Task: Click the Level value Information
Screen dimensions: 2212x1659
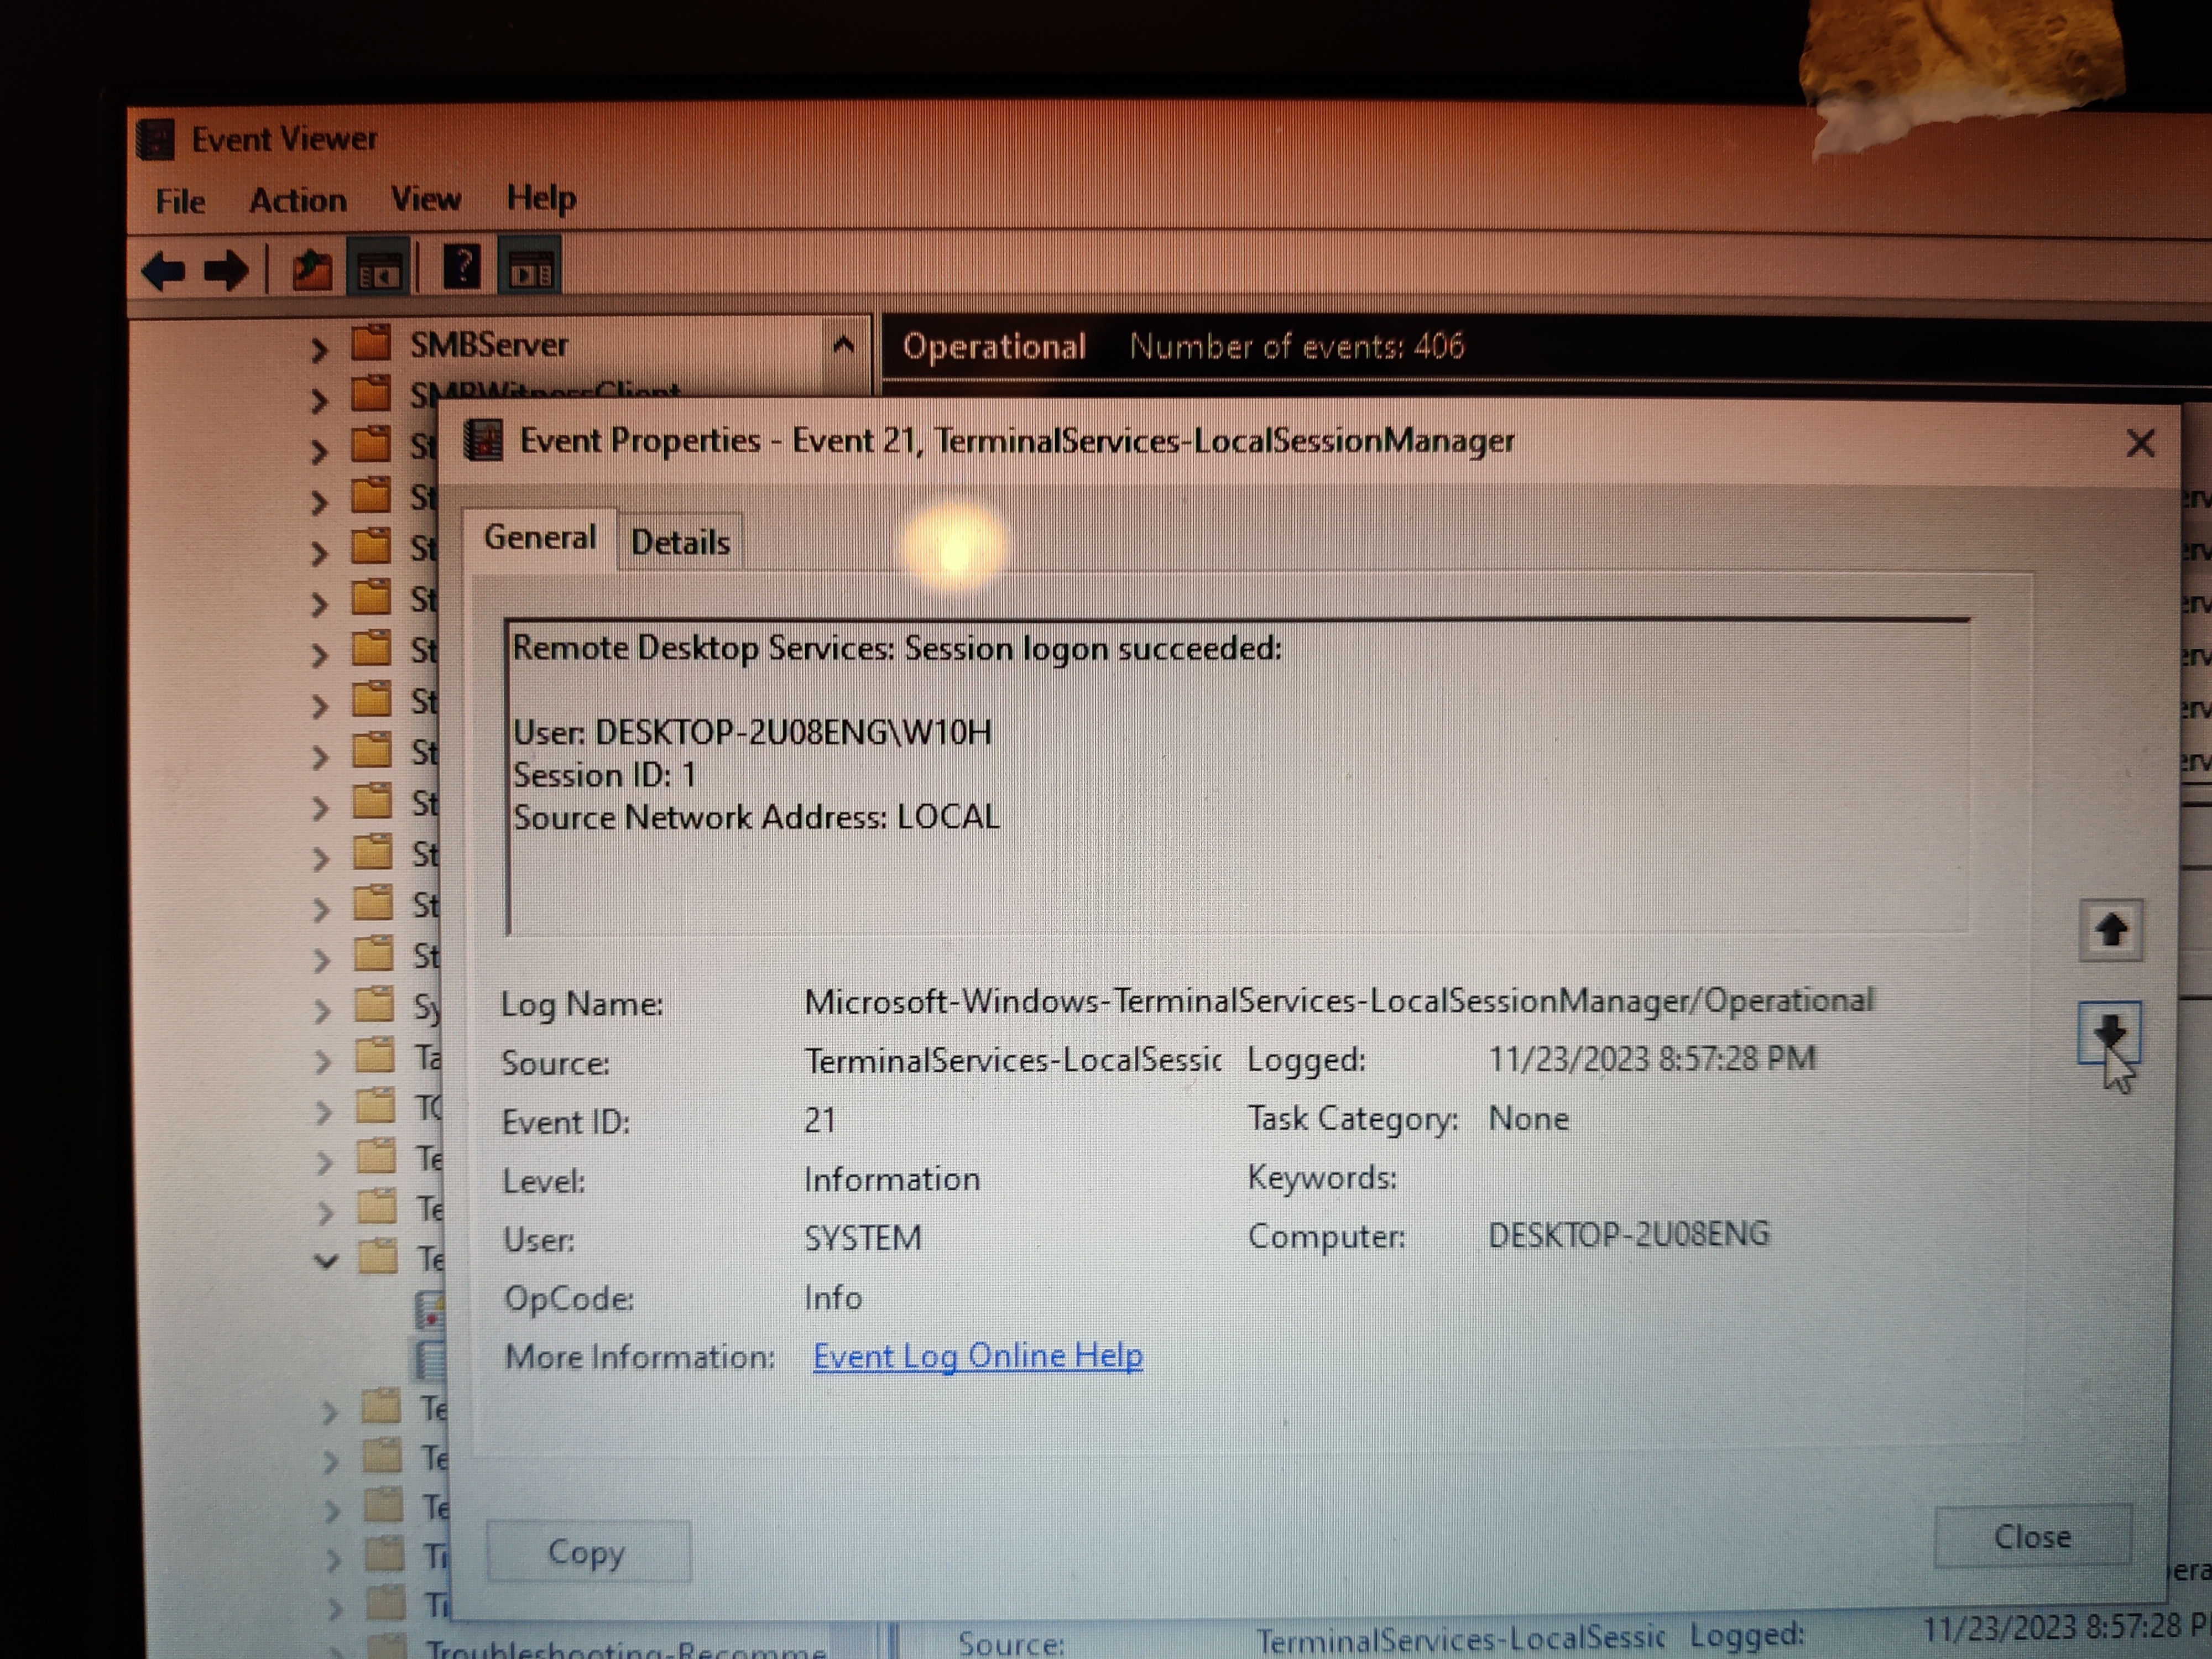Action: point(892,1179)
